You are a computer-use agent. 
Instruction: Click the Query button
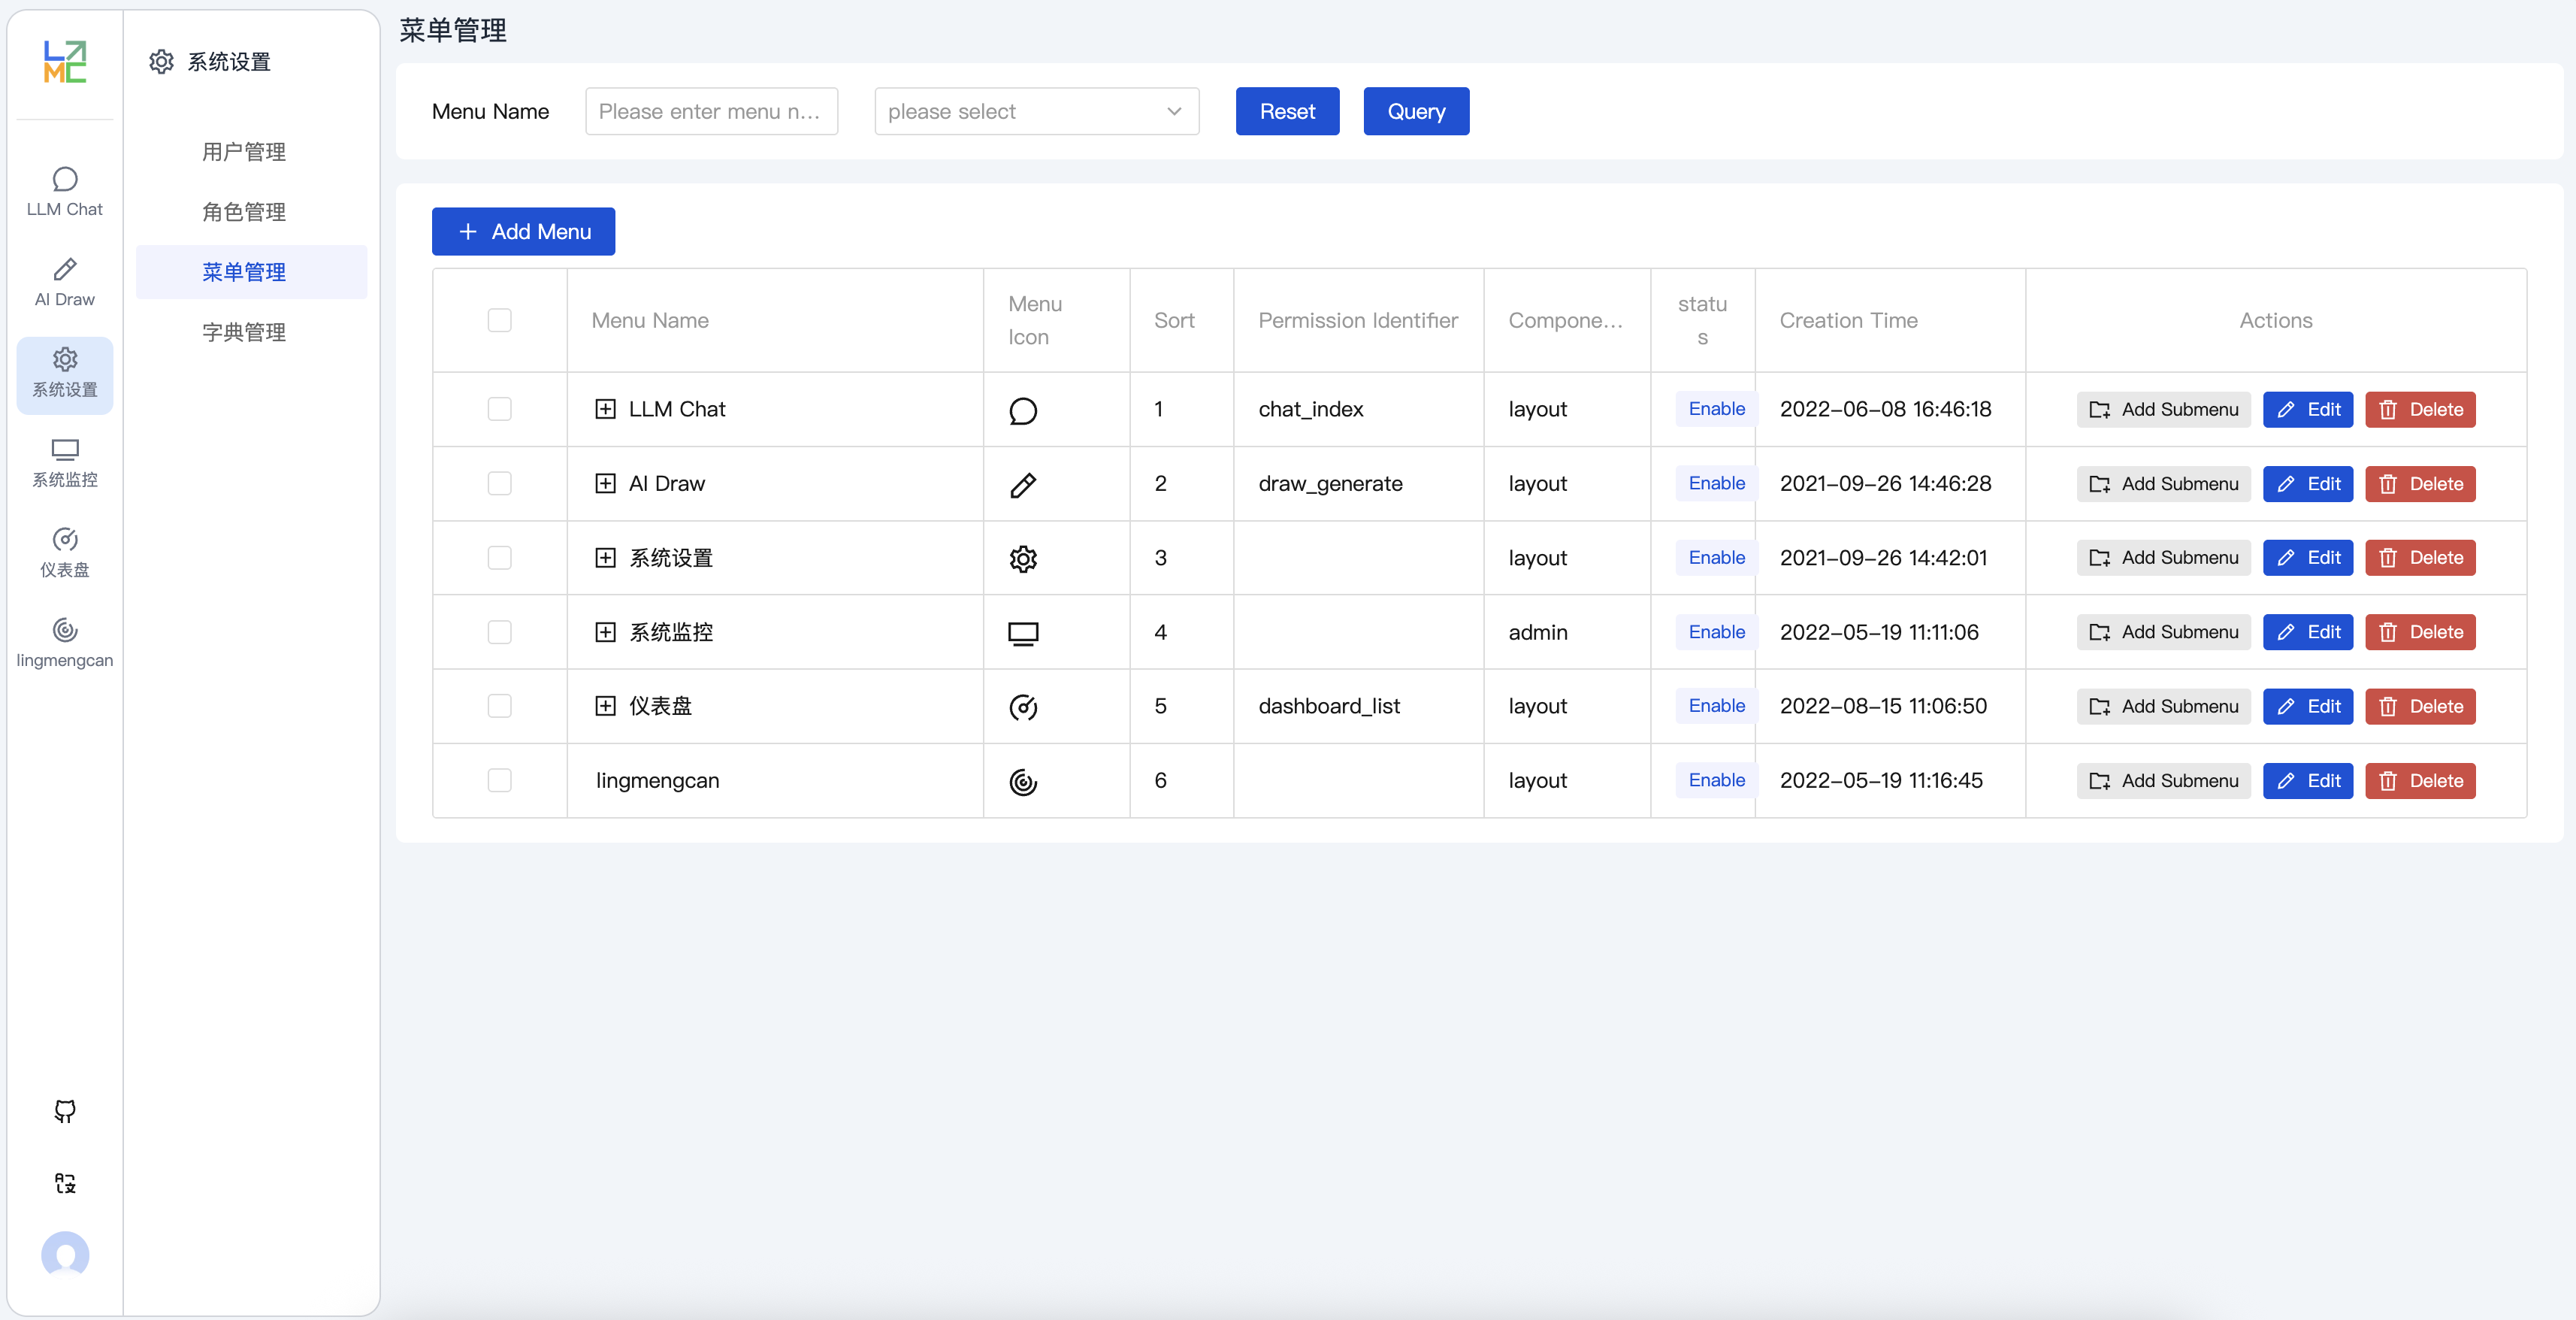coord(1416,111)
